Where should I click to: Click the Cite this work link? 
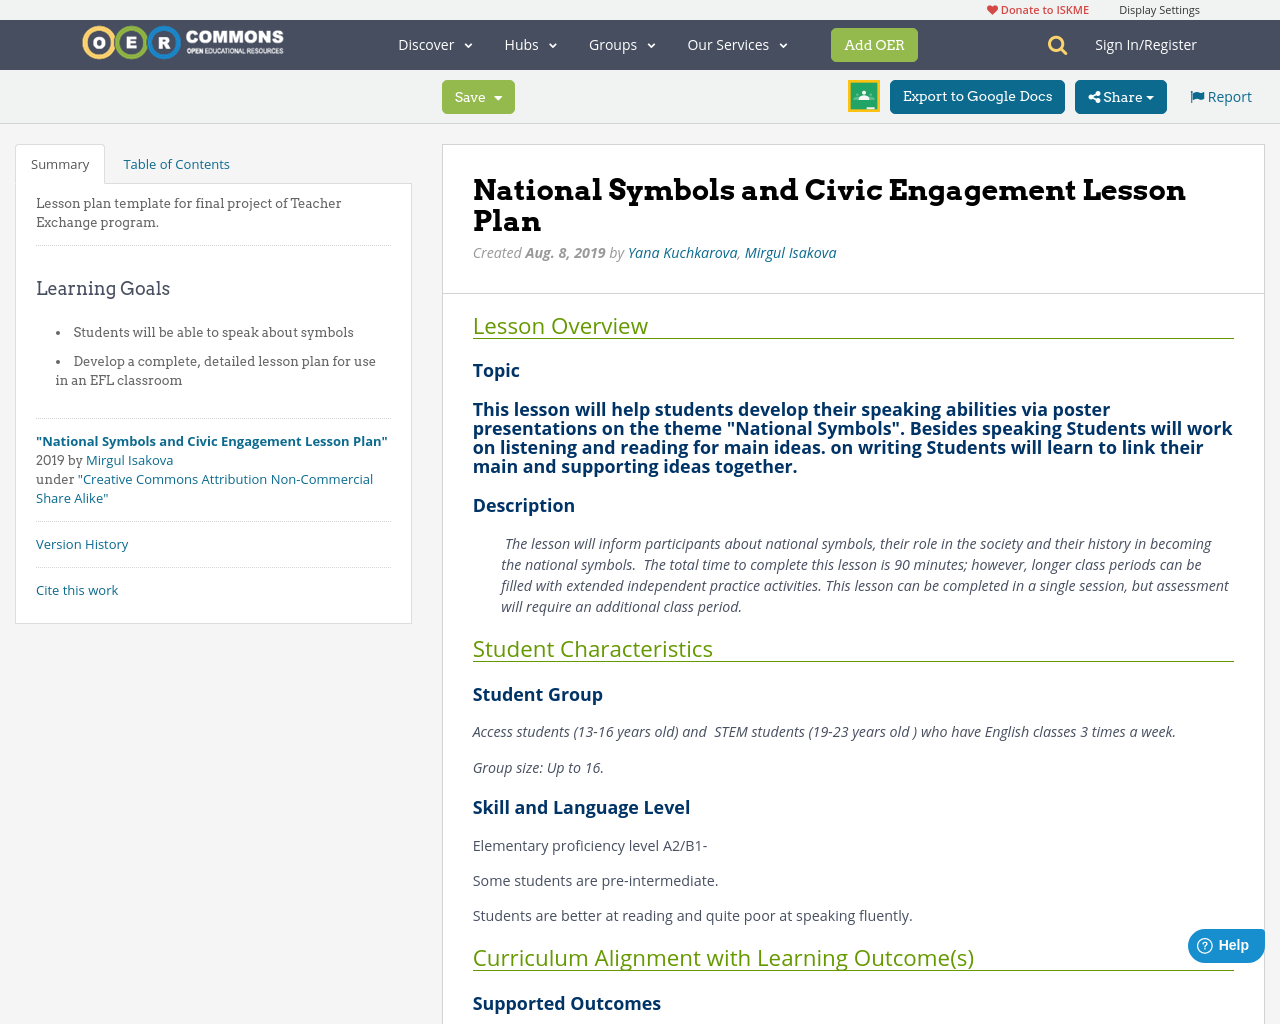77,590
